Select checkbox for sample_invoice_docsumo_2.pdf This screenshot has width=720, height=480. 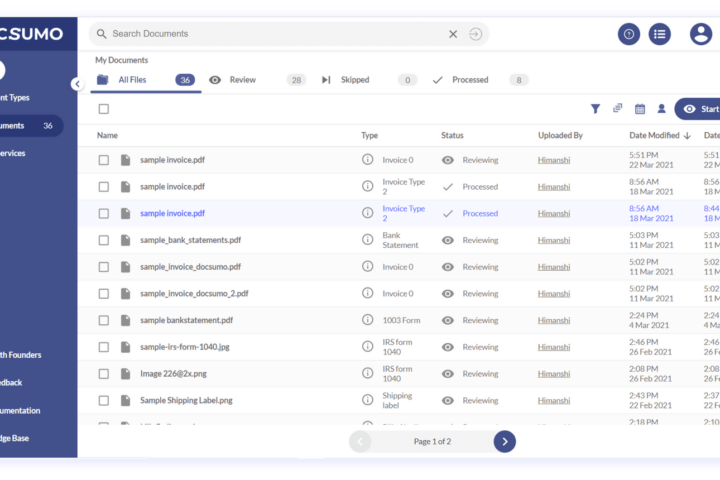[104, 294]
